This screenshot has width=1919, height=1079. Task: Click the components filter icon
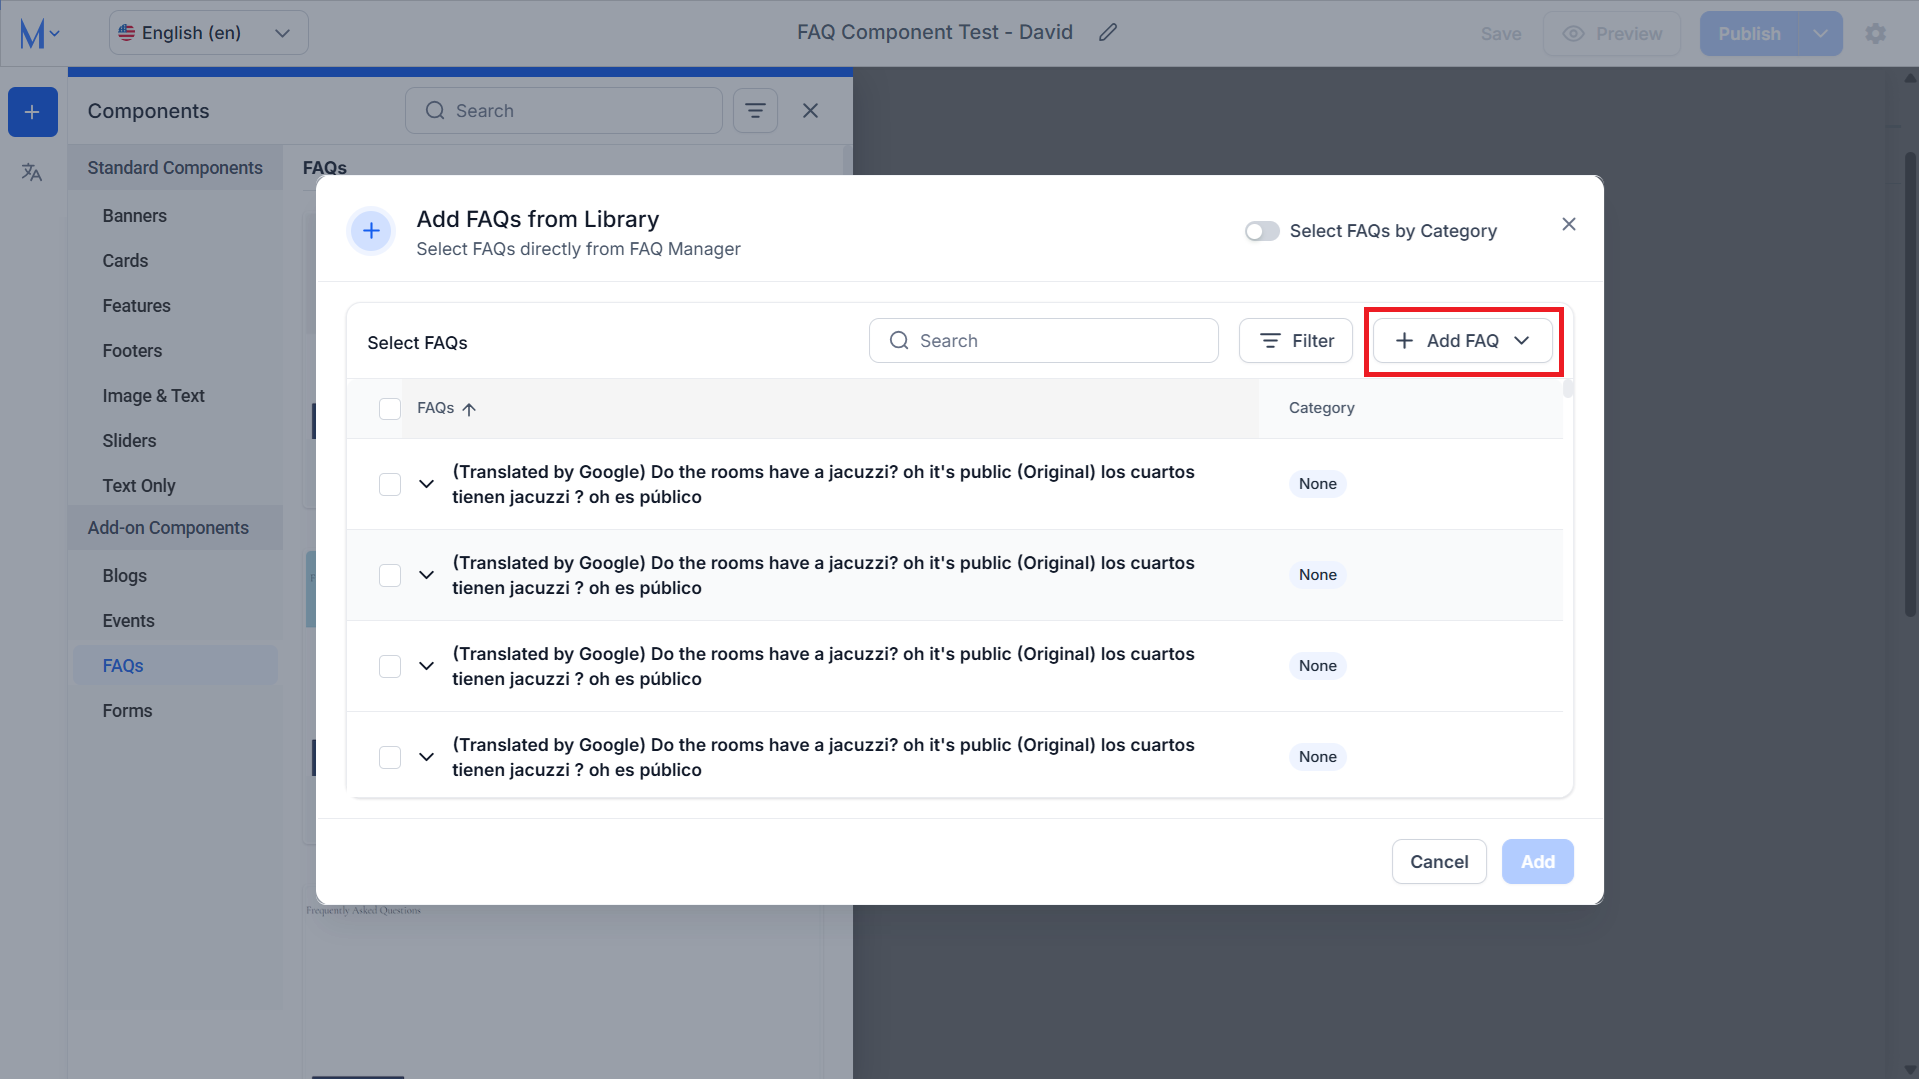(x=756, y=111)
